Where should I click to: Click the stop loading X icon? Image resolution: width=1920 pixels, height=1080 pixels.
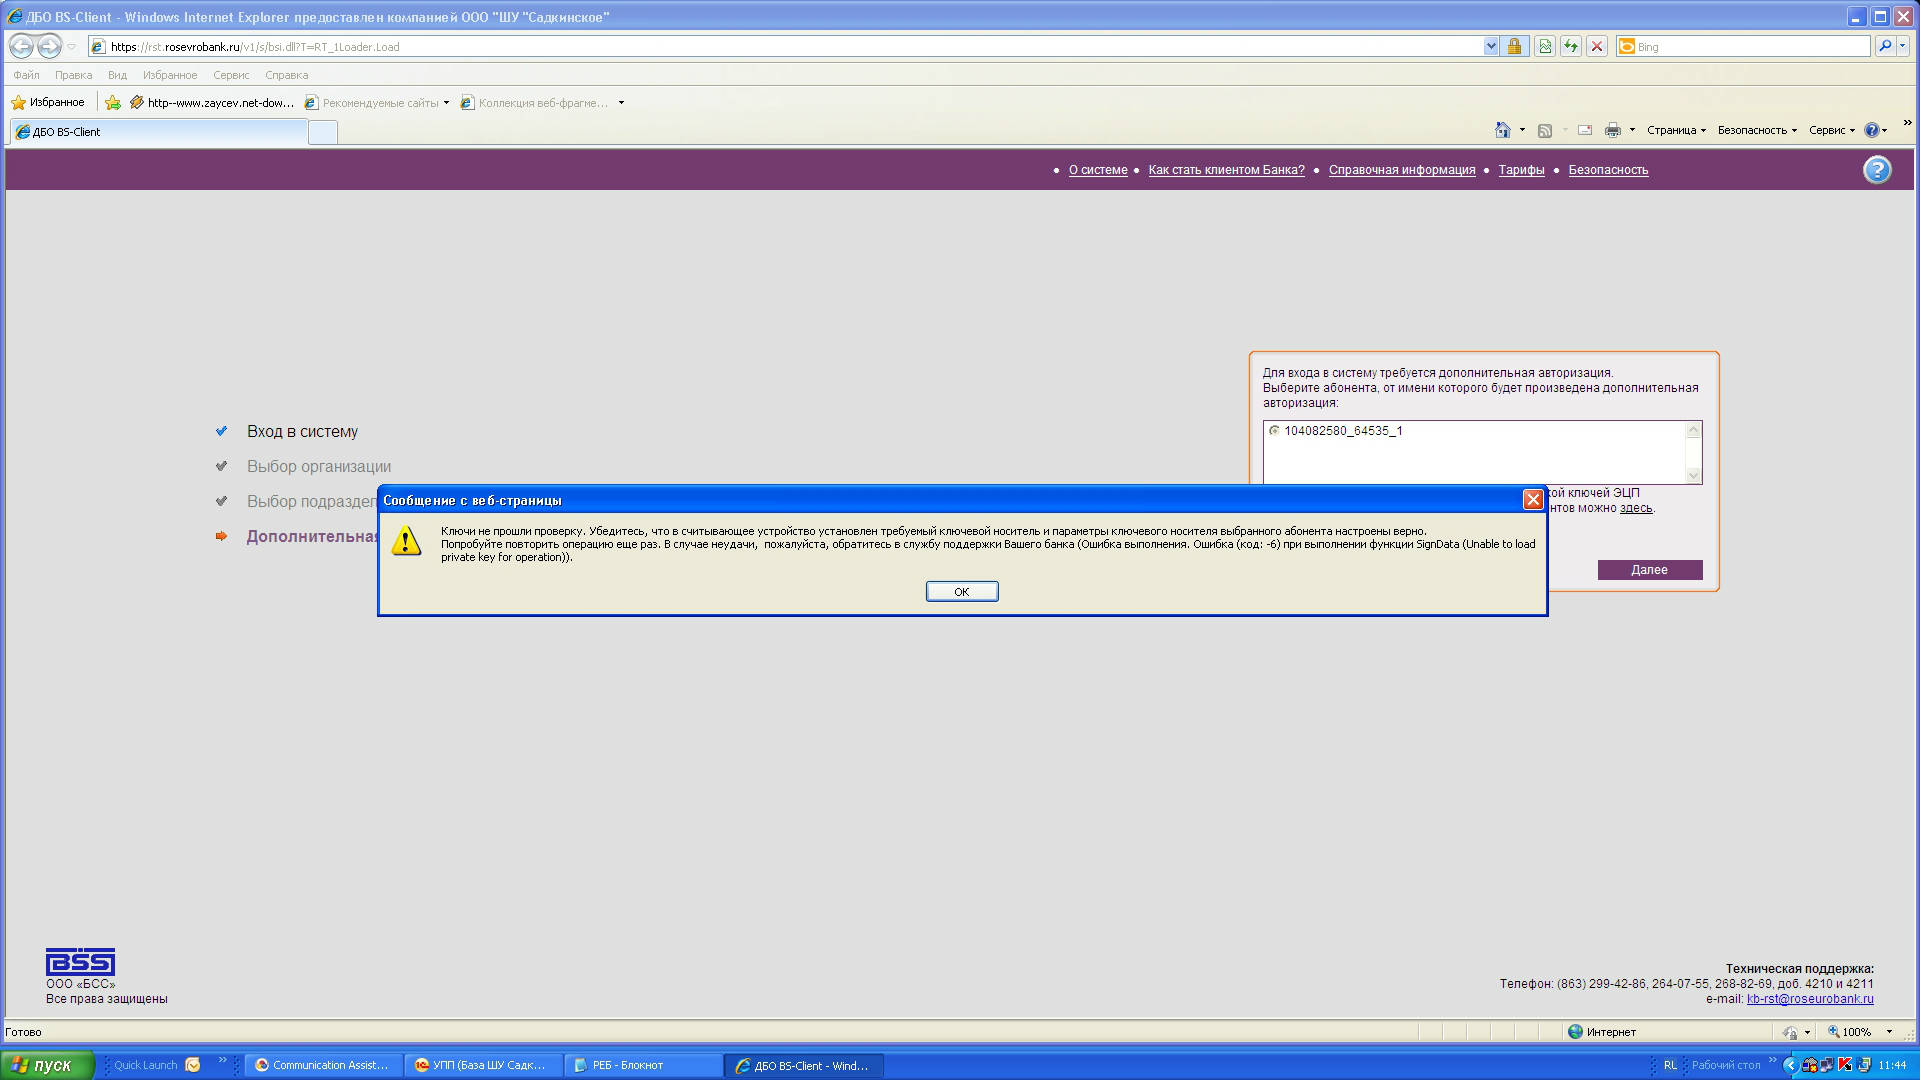point(1597,47)
